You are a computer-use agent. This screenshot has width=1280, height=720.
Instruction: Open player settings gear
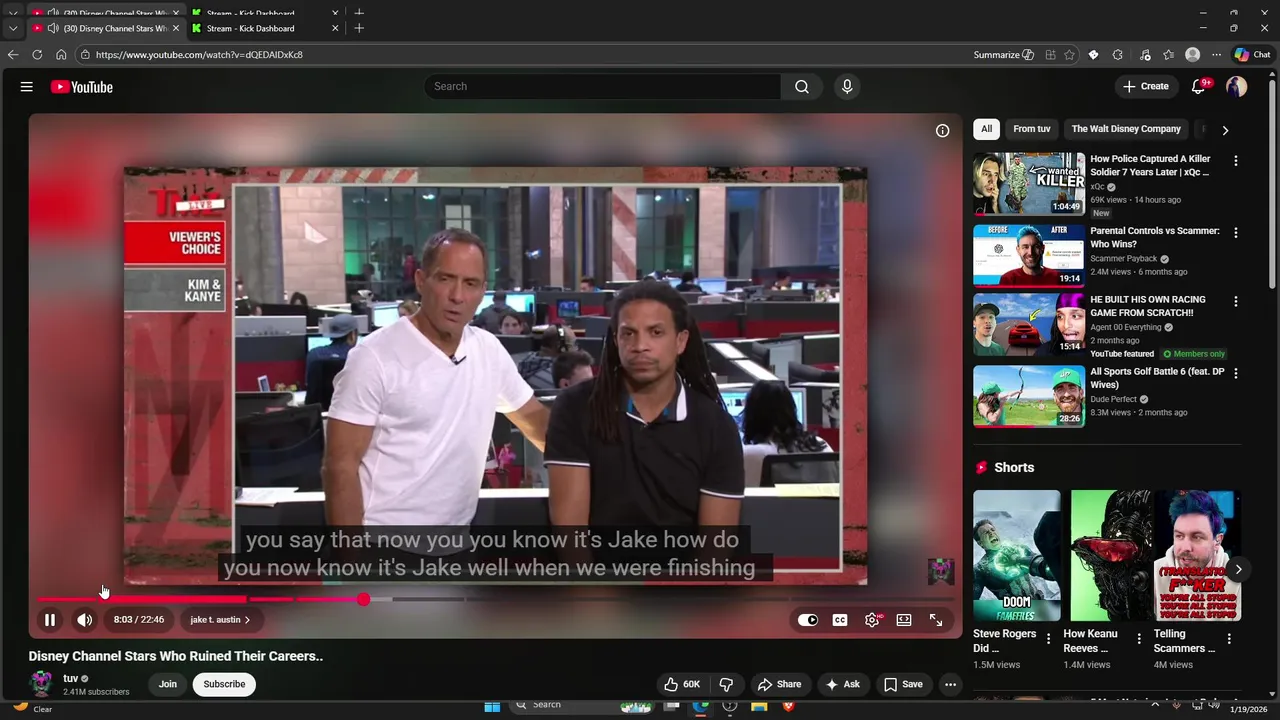pos(872,620)
